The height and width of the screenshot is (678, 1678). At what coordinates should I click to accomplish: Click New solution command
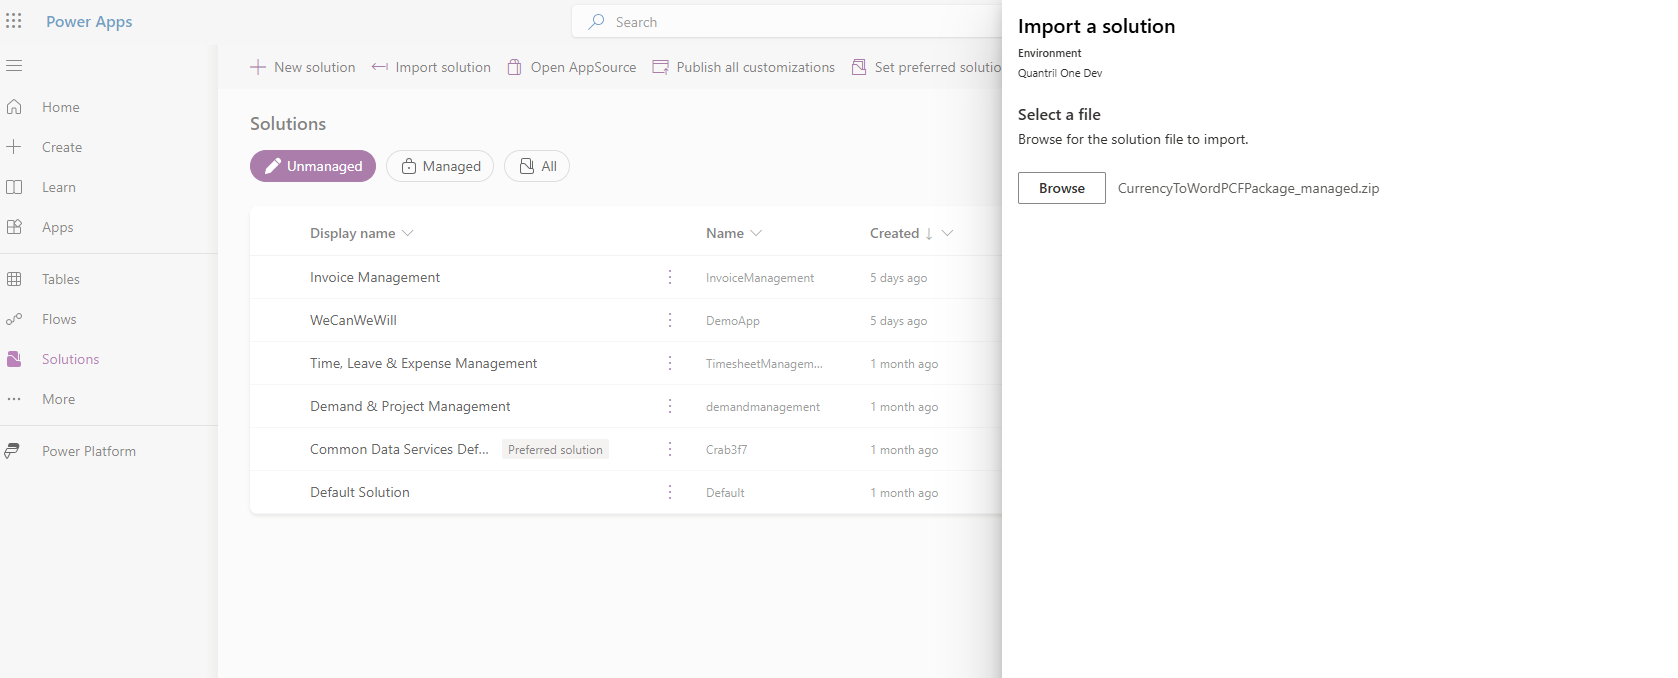coord(302,67)
